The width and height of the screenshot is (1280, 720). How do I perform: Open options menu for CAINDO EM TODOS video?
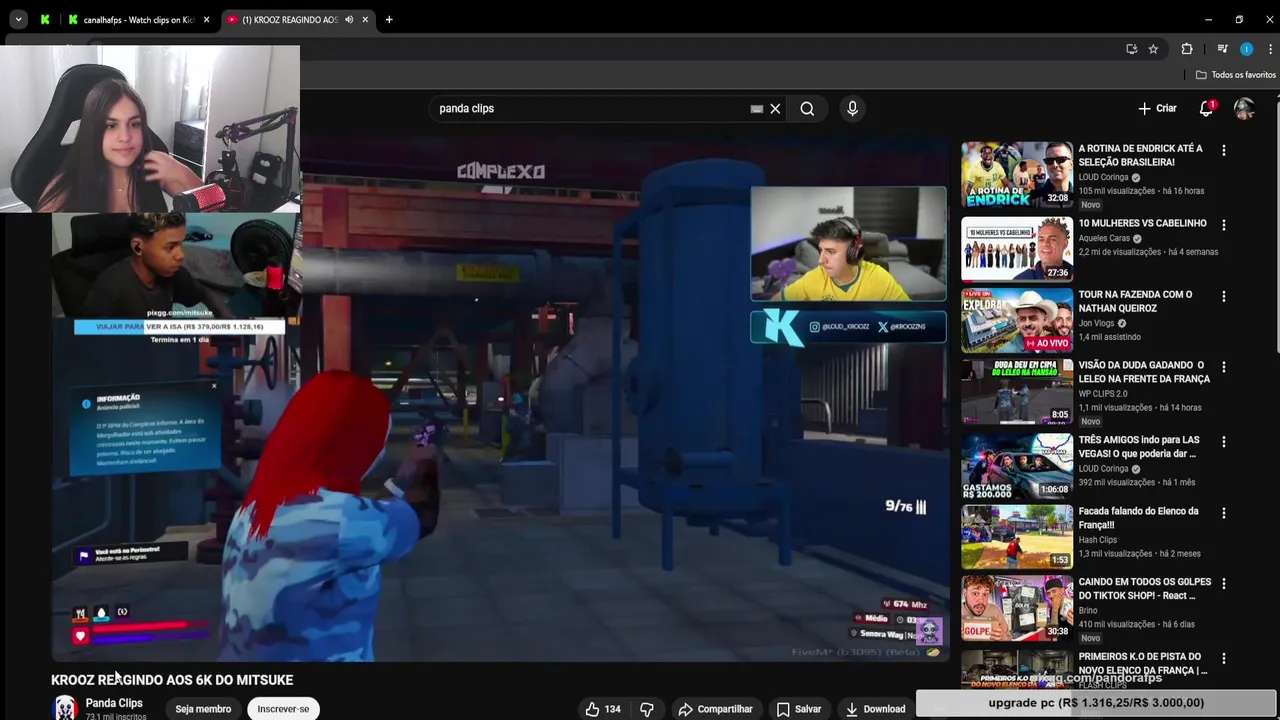point(1223,583)
